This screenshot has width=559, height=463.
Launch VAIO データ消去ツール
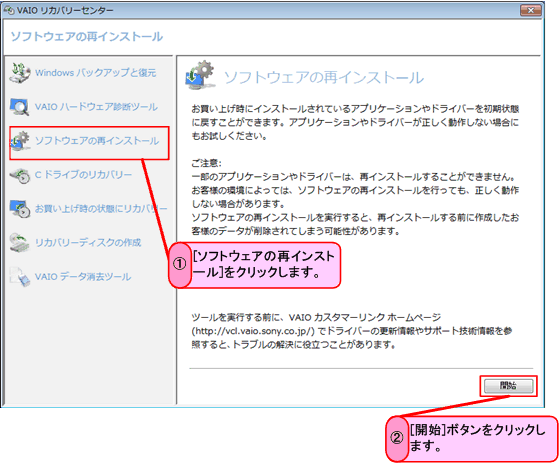pyautogui.click(x=83, y=277)
